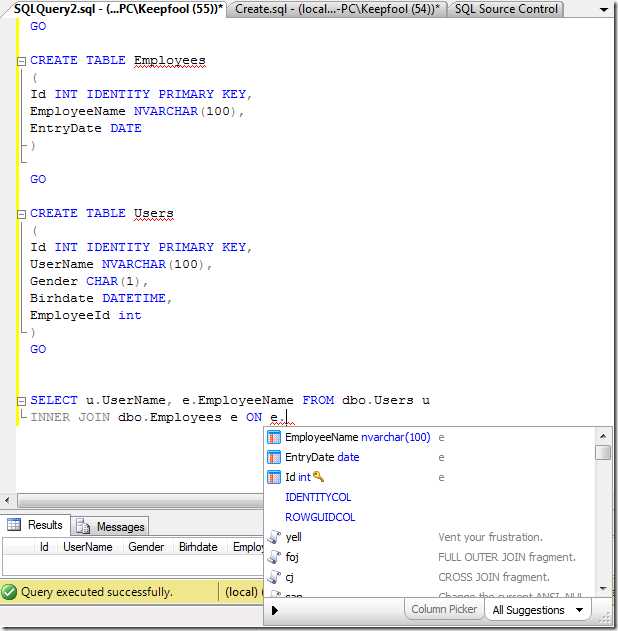Click the editor horizontal scrollbar track
The height and width of the screenshot is (631, 618).
(x=139, y=501)
